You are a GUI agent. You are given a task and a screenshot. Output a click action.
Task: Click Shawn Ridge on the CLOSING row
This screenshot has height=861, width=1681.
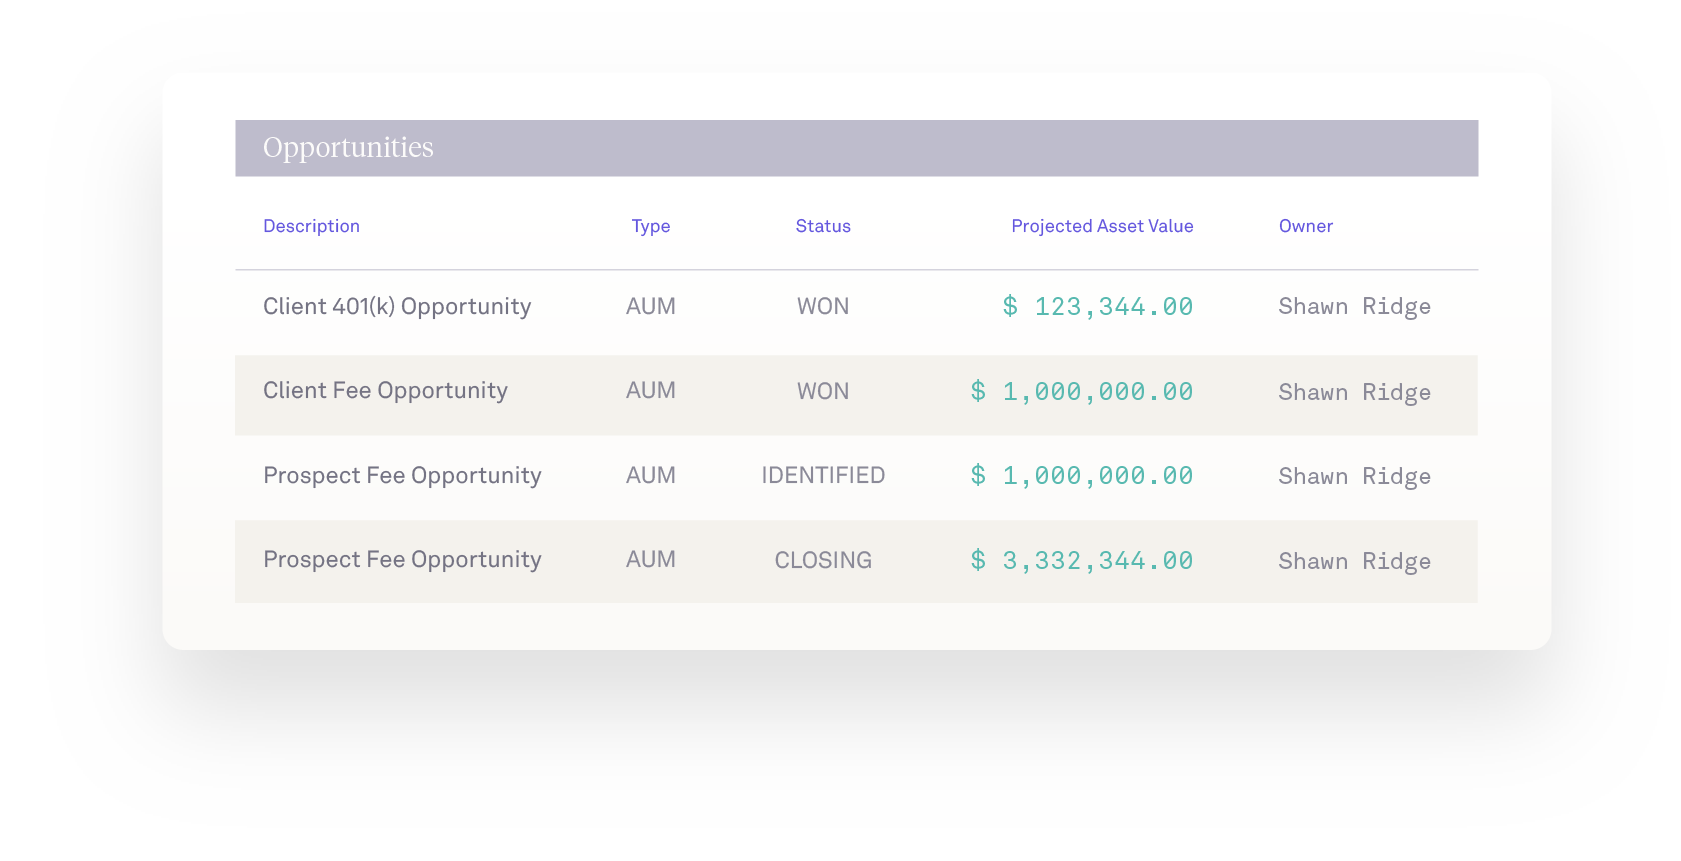click(1355, 560)
